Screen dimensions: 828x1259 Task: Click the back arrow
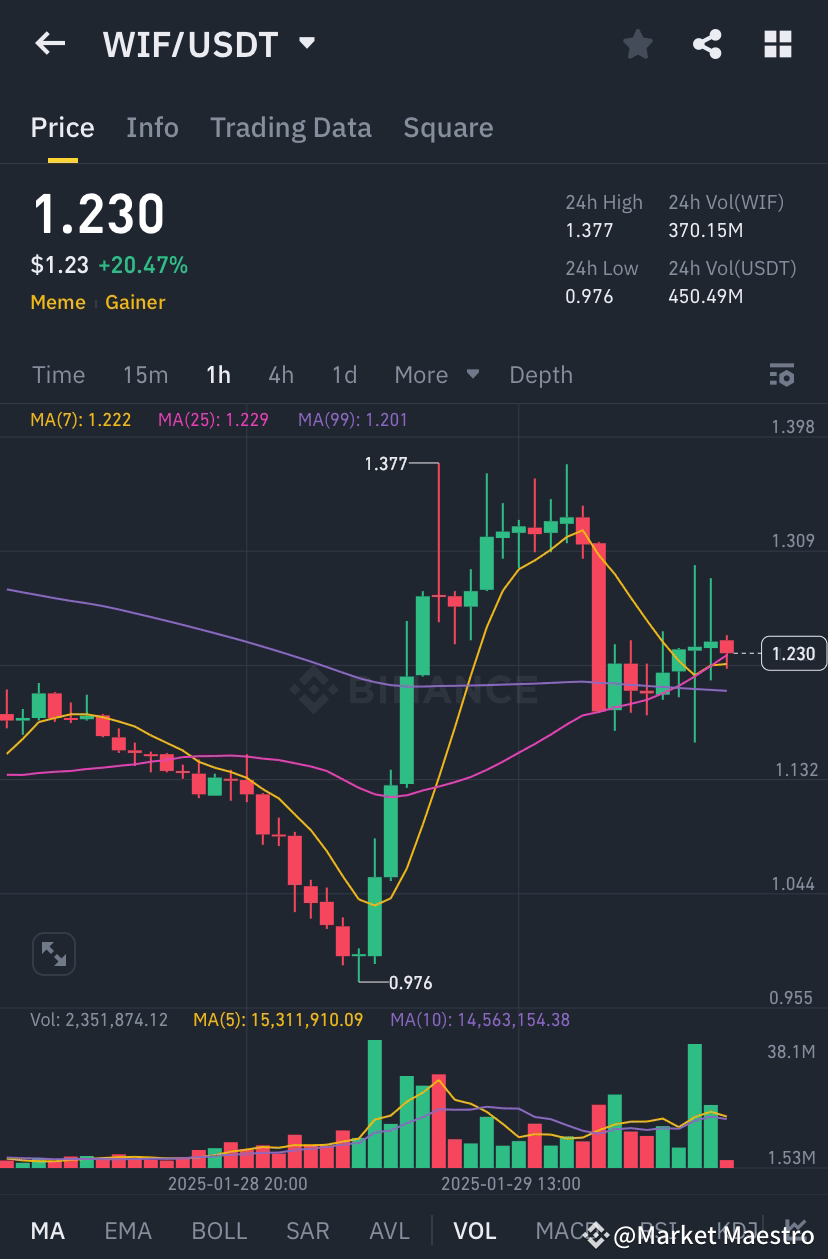click(50, 44)
